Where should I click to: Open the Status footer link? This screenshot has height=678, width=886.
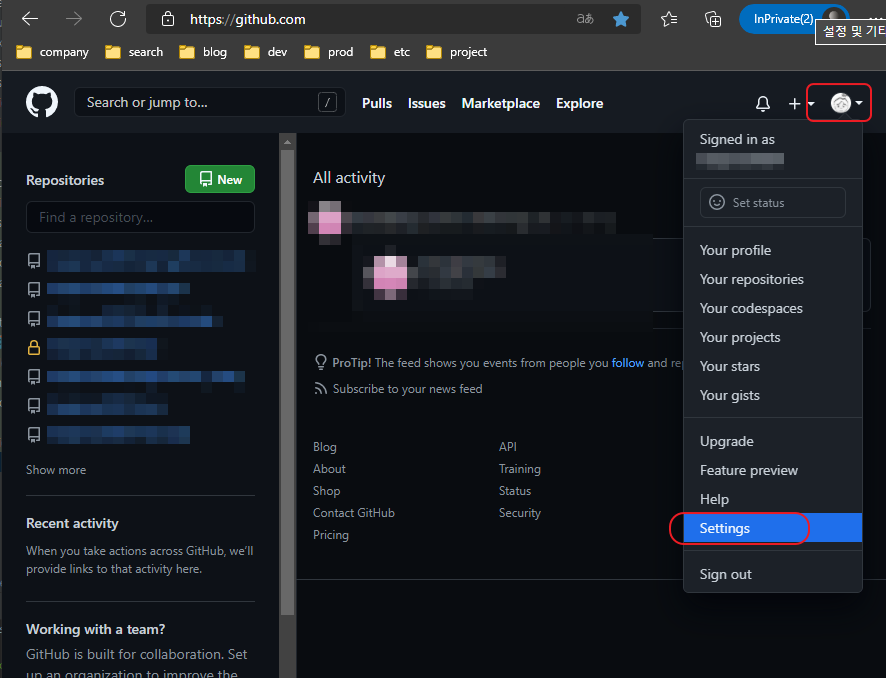tap(515, 491)
